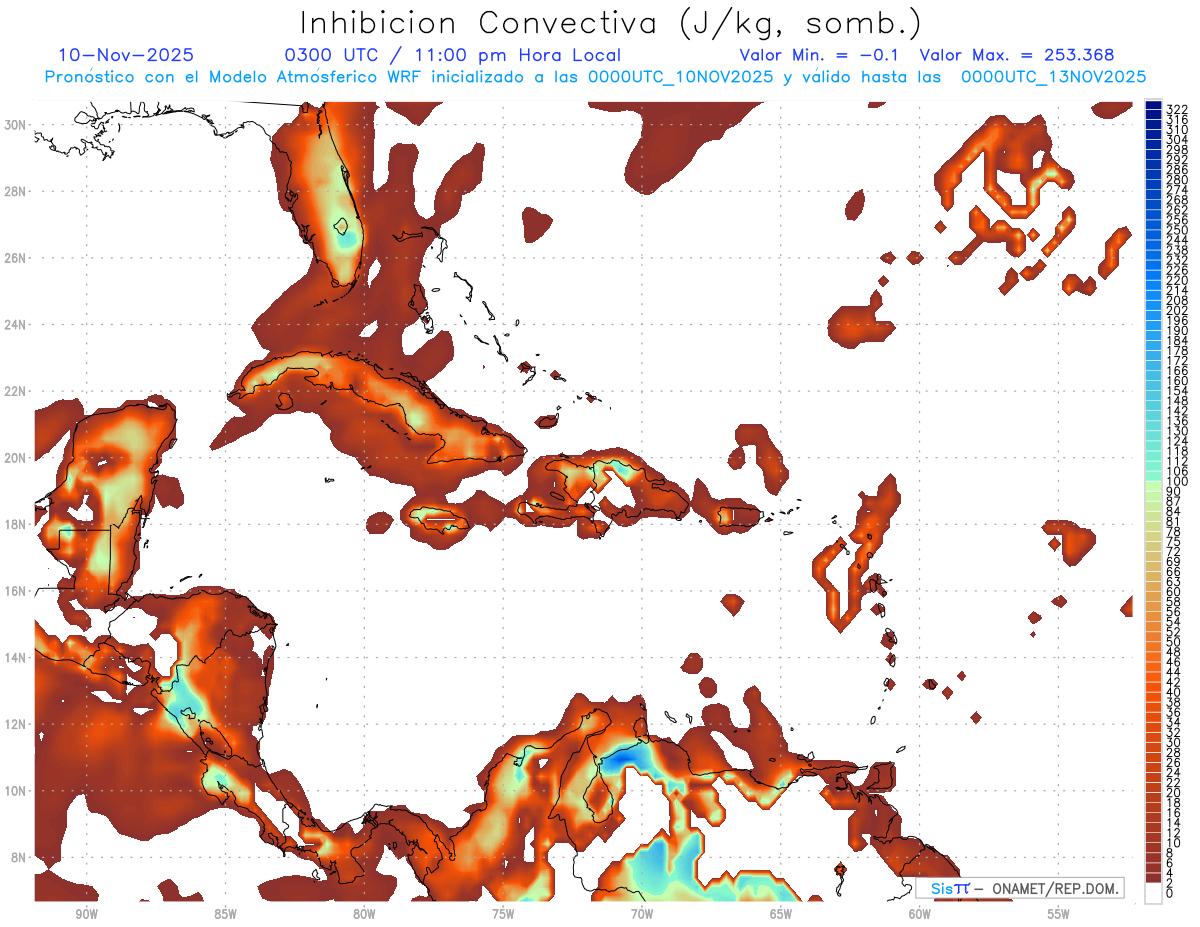The height and width of the screenshot is (927, 1200).
Task: Click the white 0 swatch at colorbar bottom
Action: click(1154, 892)
